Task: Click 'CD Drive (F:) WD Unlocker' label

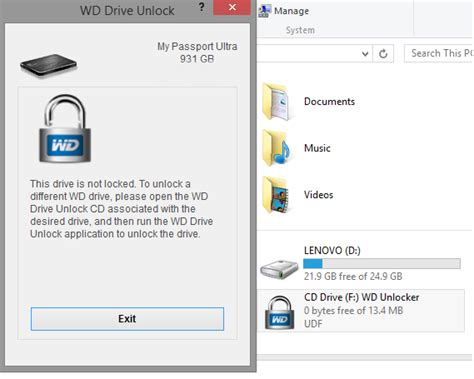Action: click(362, 297)
